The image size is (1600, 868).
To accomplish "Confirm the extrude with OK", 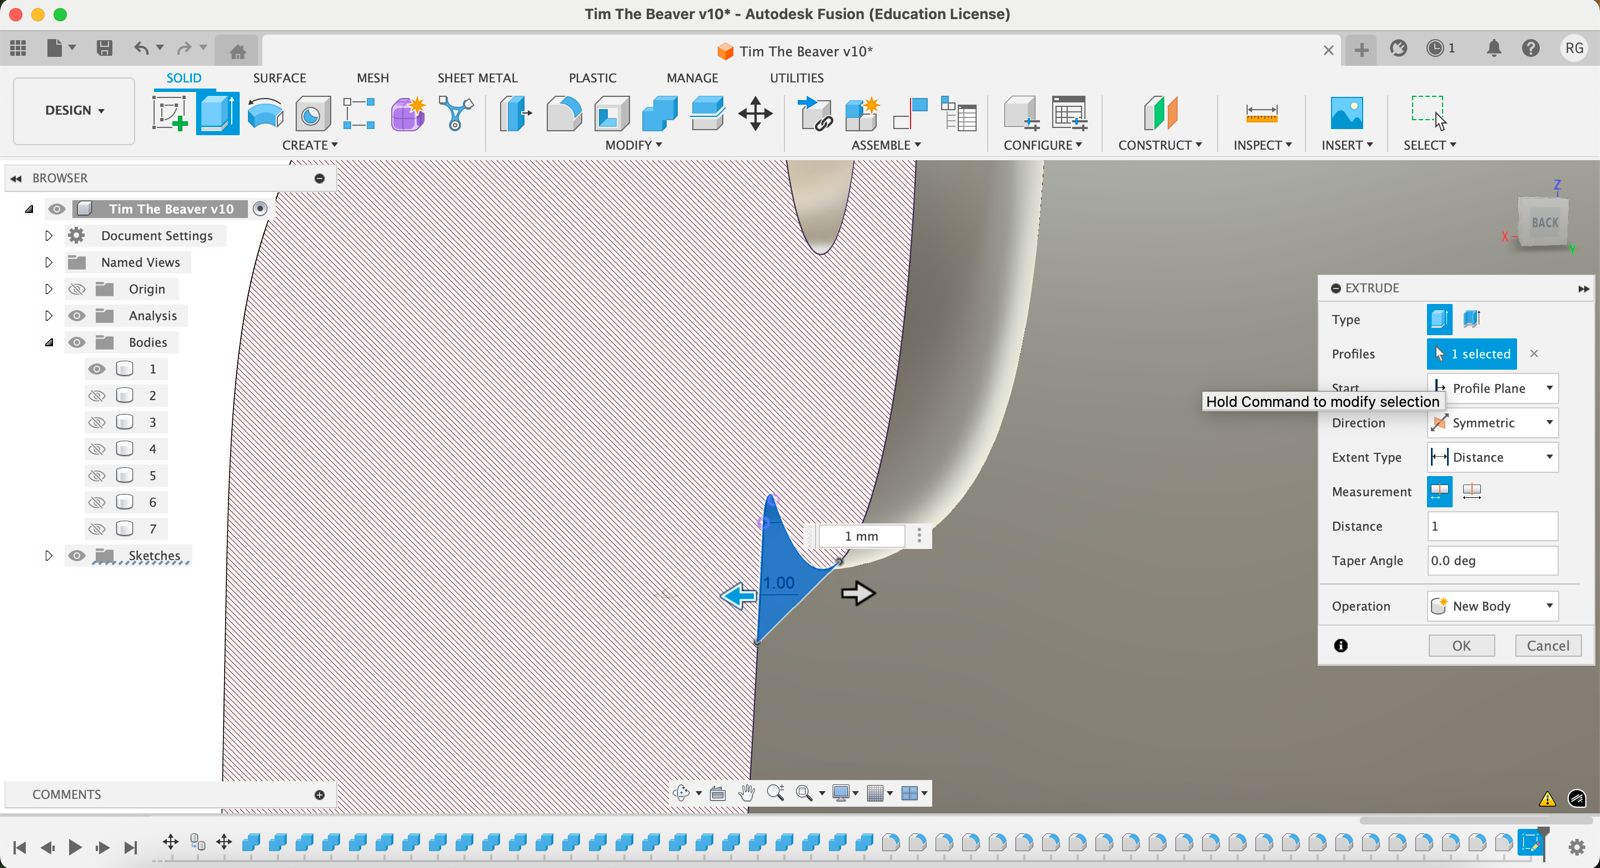I will tap(1461, 646).
